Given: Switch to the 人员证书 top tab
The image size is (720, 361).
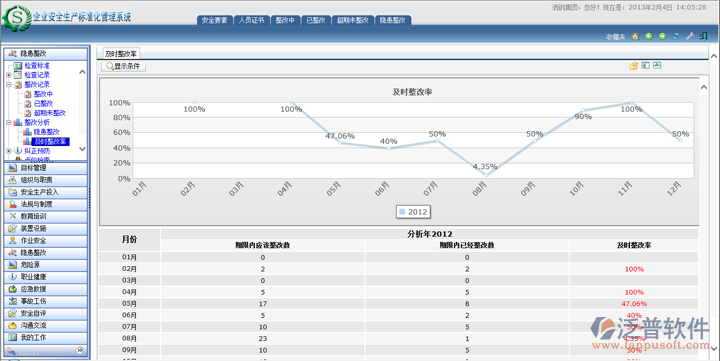Looking at the screenshot, I should coord(251,20).
